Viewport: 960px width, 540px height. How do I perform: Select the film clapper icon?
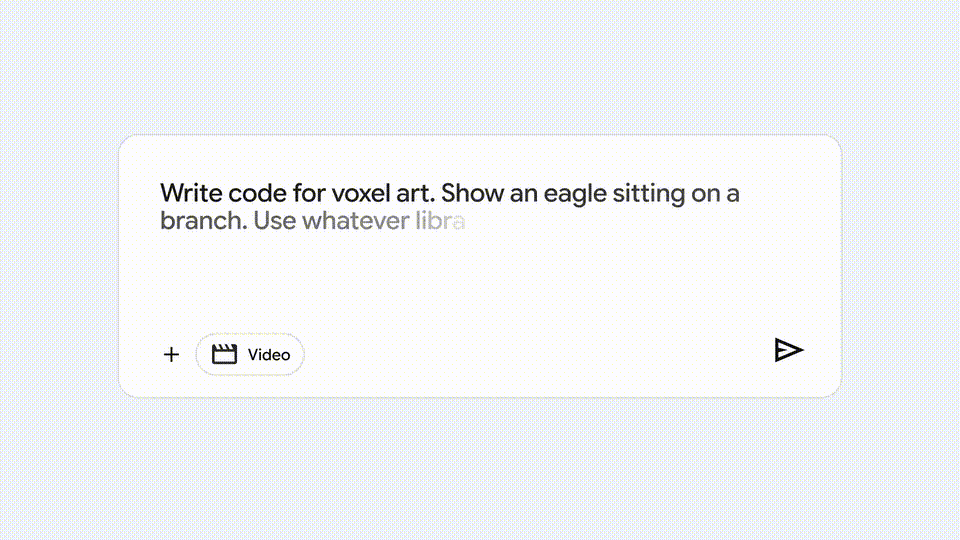pos(224,354)
